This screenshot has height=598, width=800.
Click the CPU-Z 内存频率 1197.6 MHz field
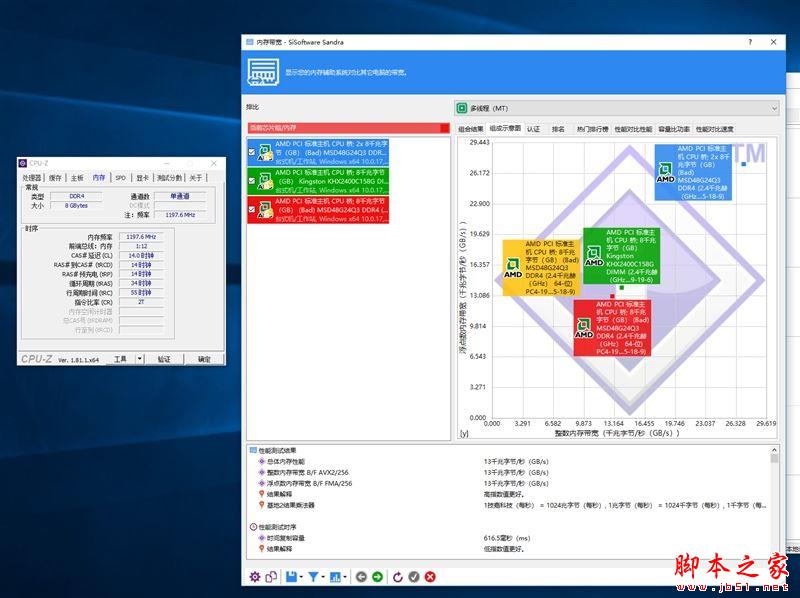[x=141, y=237]
